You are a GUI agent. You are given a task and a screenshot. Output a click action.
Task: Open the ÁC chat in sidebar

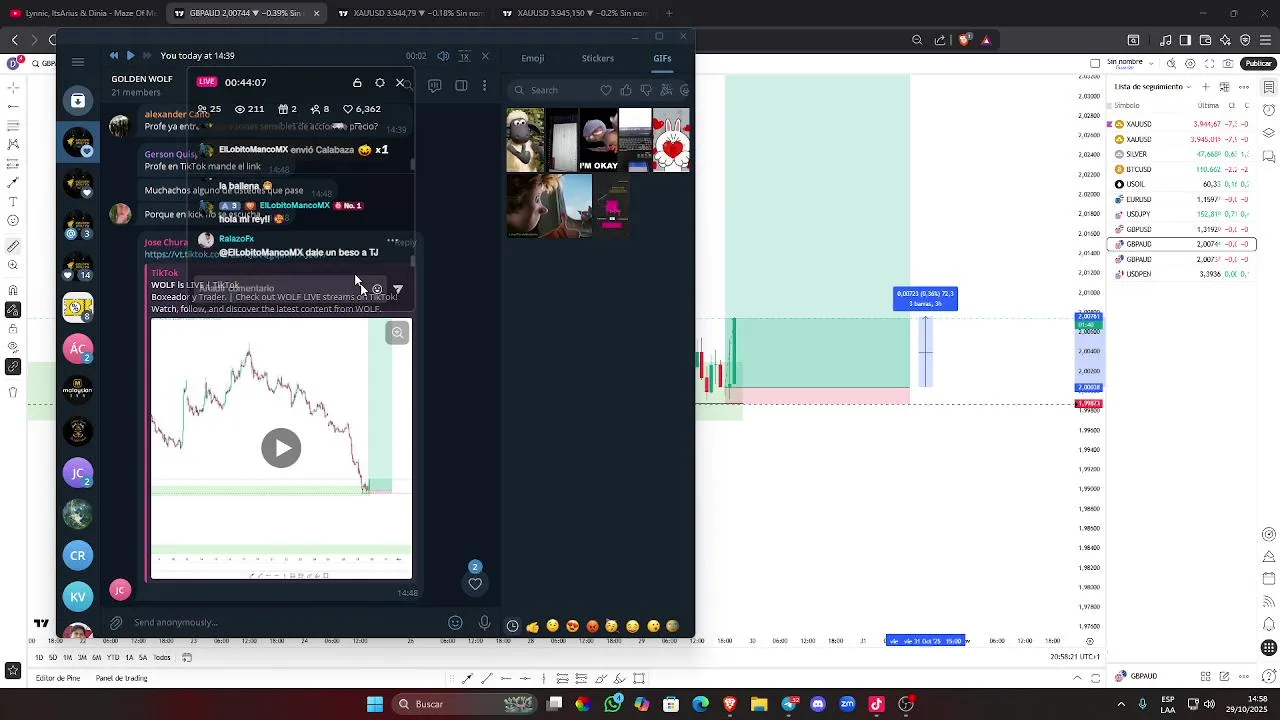point(78,349)
